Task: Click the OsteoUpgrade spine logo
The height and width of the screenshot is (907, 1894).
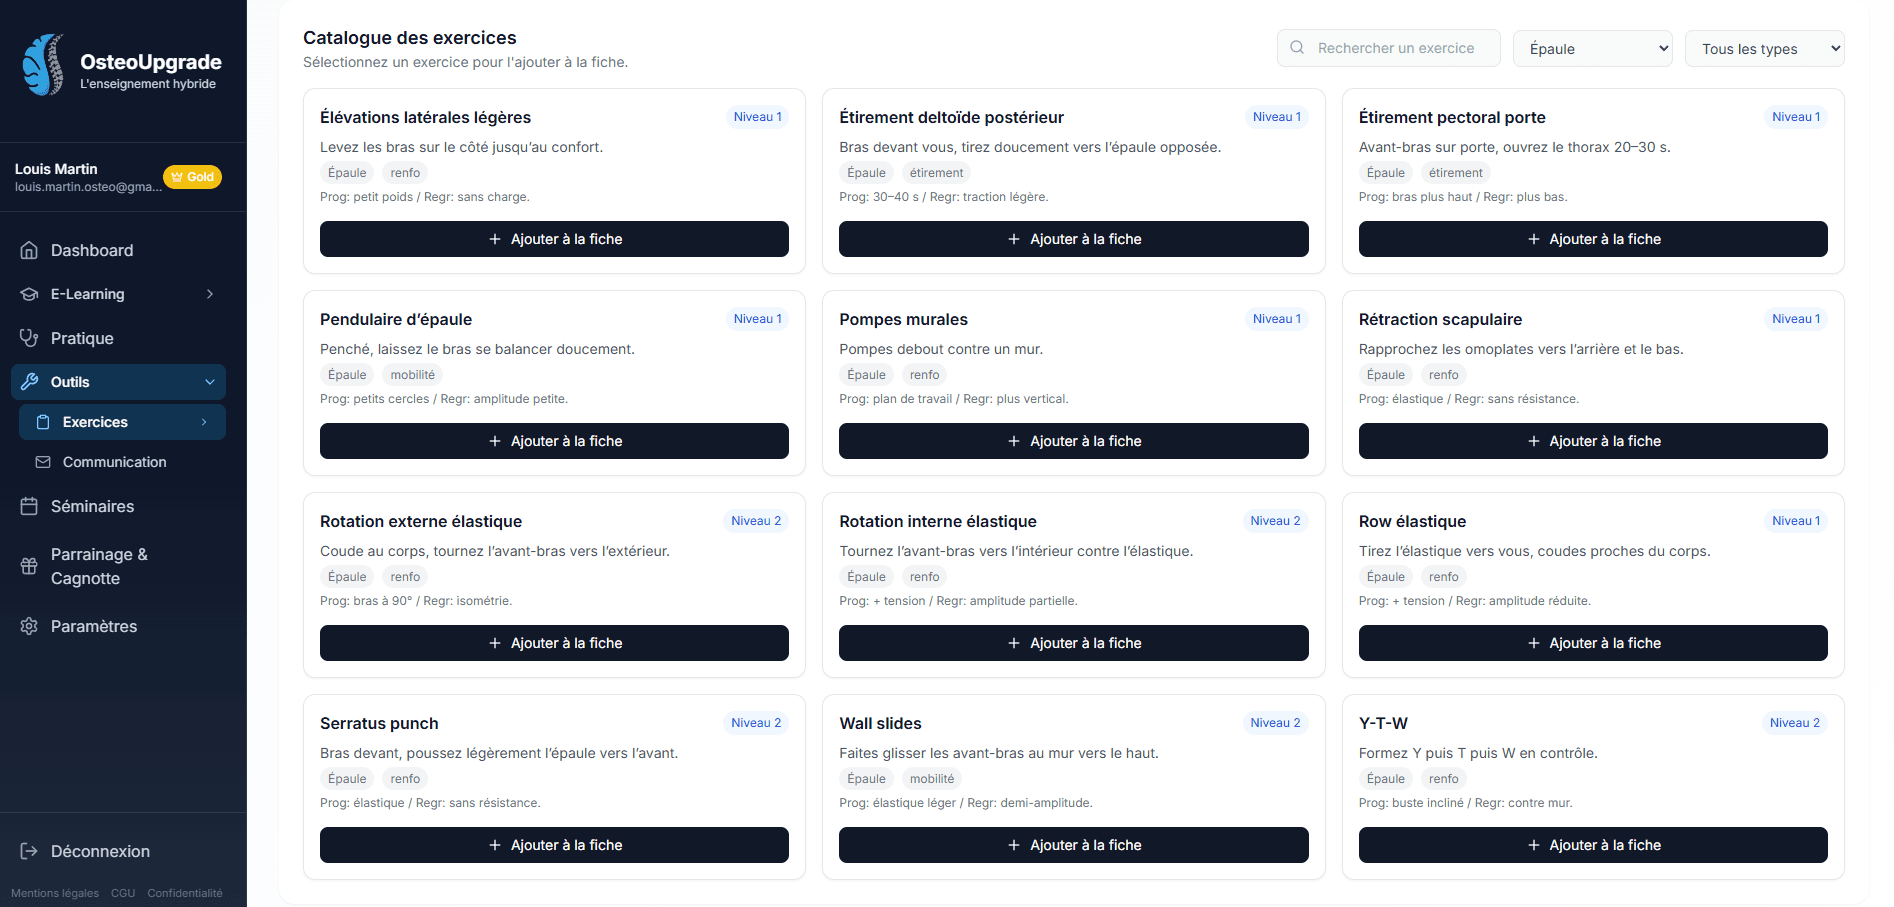Action: point(42,64)
